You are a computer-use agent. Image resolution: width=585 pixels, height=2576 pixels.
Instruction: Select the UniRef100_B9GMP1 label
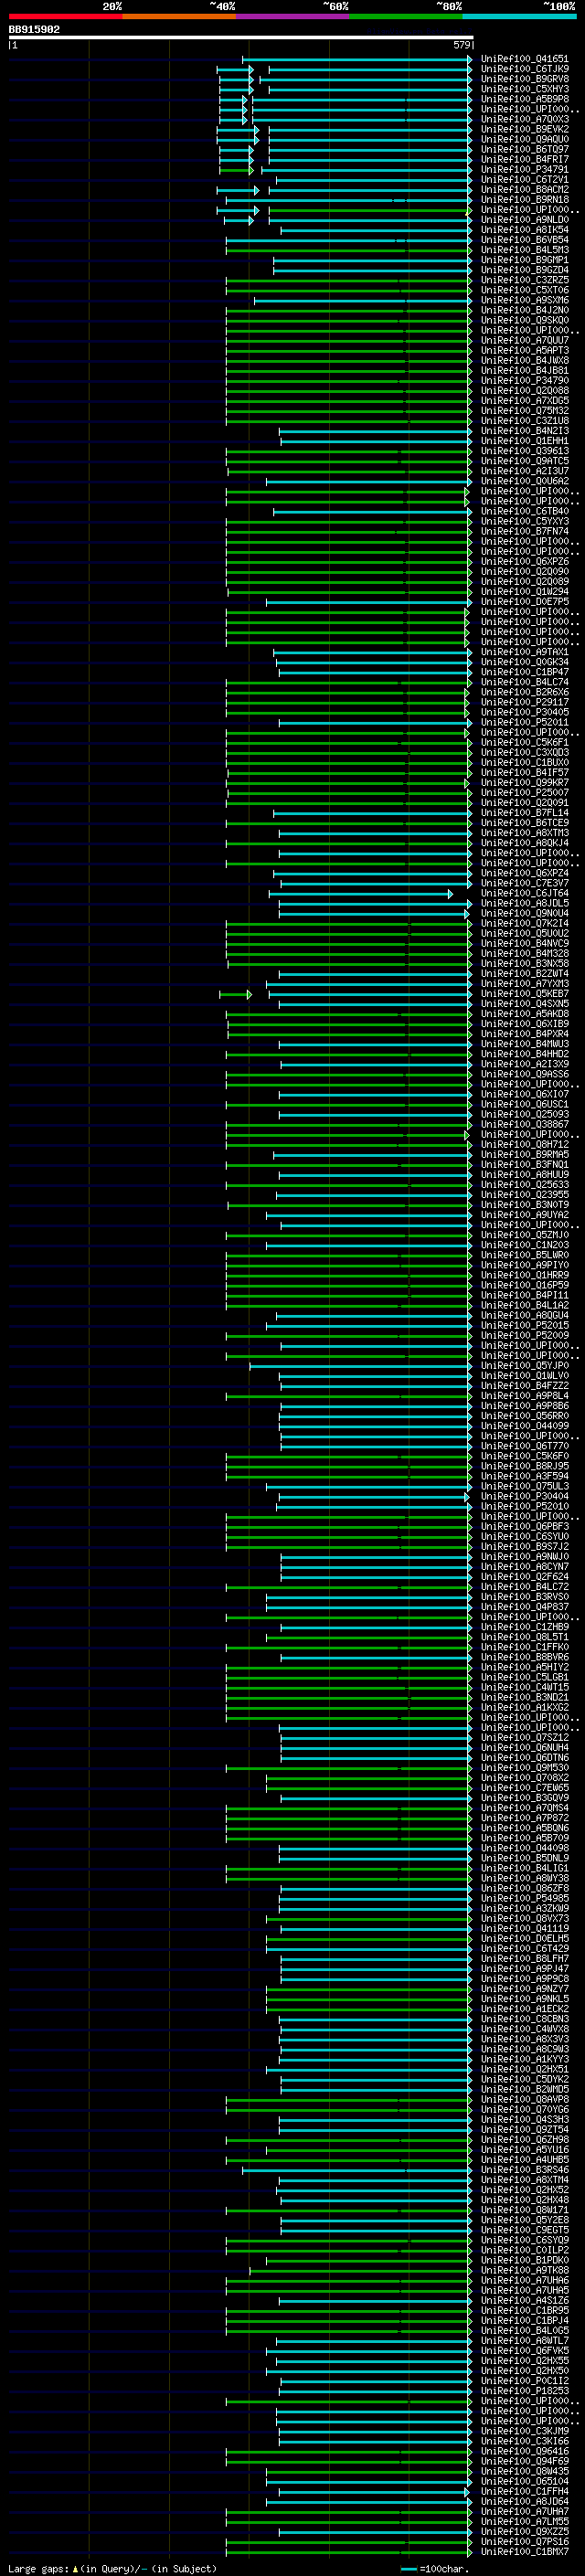(x=524, y=260)
